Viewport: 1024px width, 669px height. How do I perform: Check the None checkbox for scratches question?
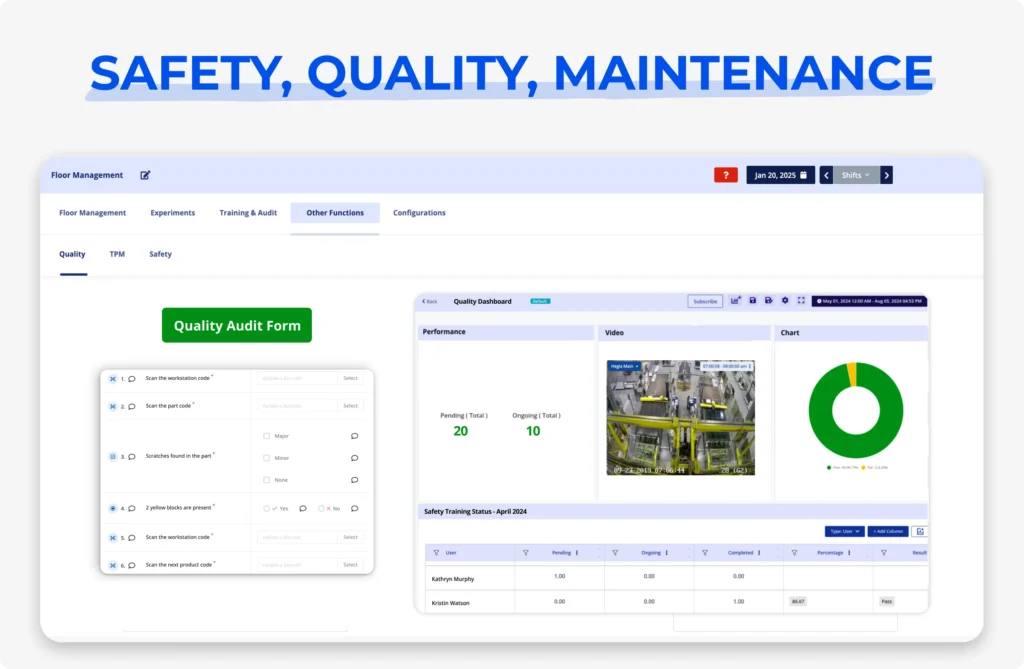tap(269, 480)
